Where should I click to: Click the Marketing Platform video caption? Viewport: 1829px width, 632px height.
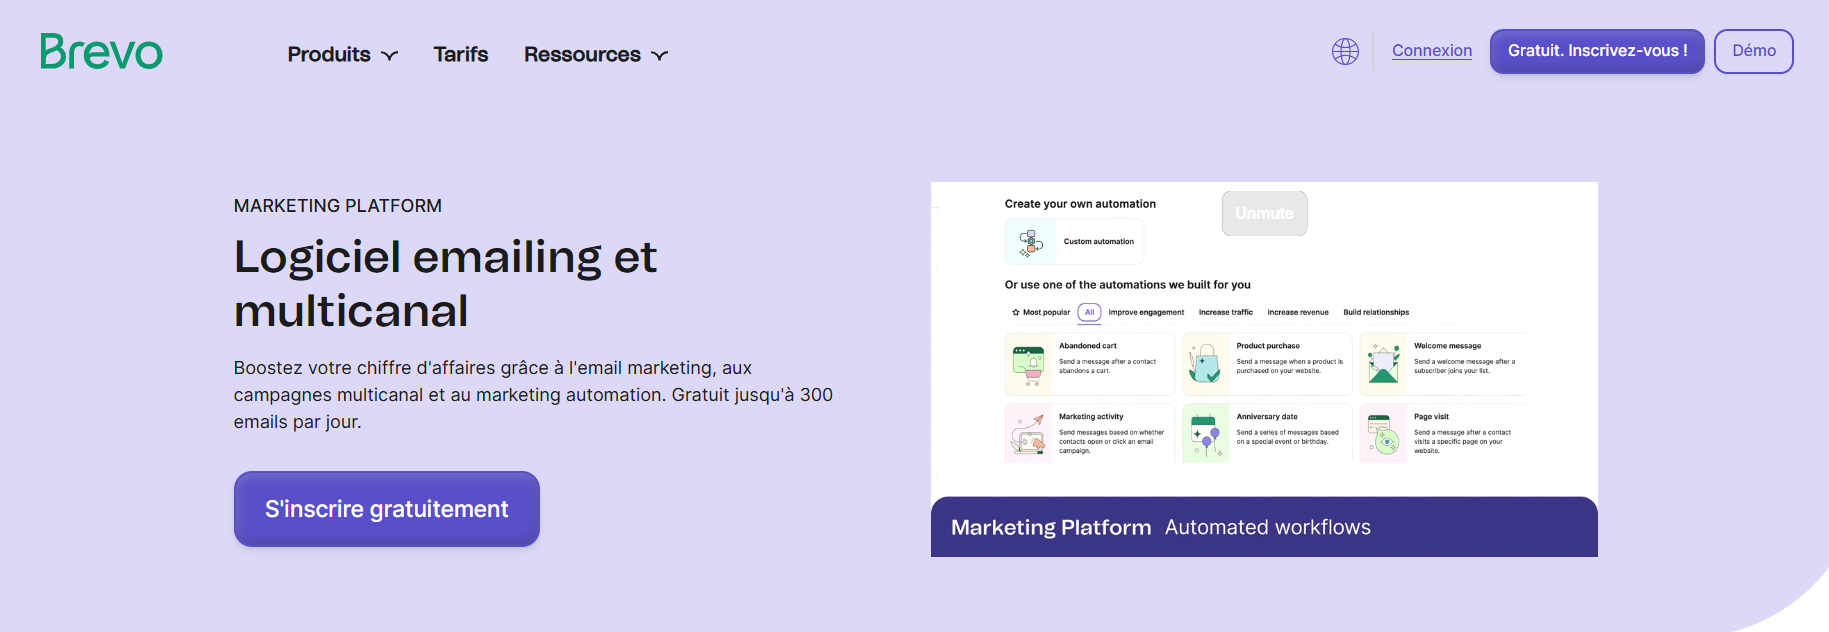pyautogui.click(x=1051, y=527)
